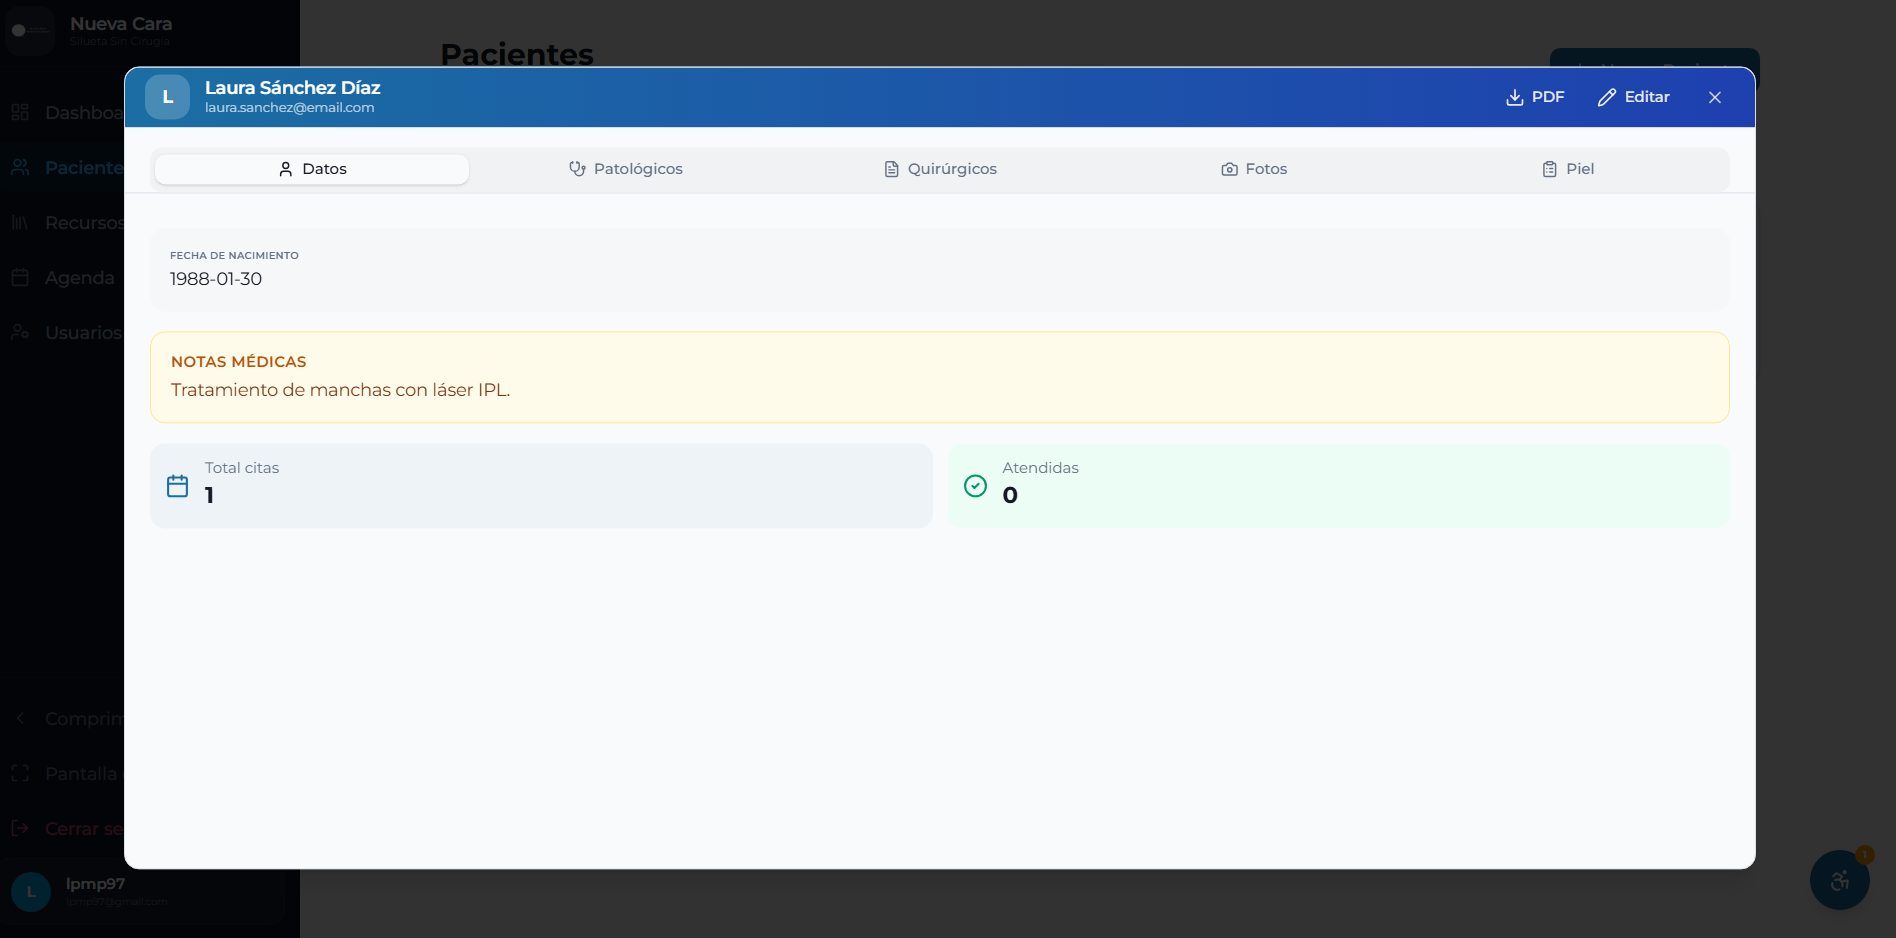Viewport: 1896px width, 938px height.
Task: Open the accessibility widget button
Action: [x=1840, y=880]
